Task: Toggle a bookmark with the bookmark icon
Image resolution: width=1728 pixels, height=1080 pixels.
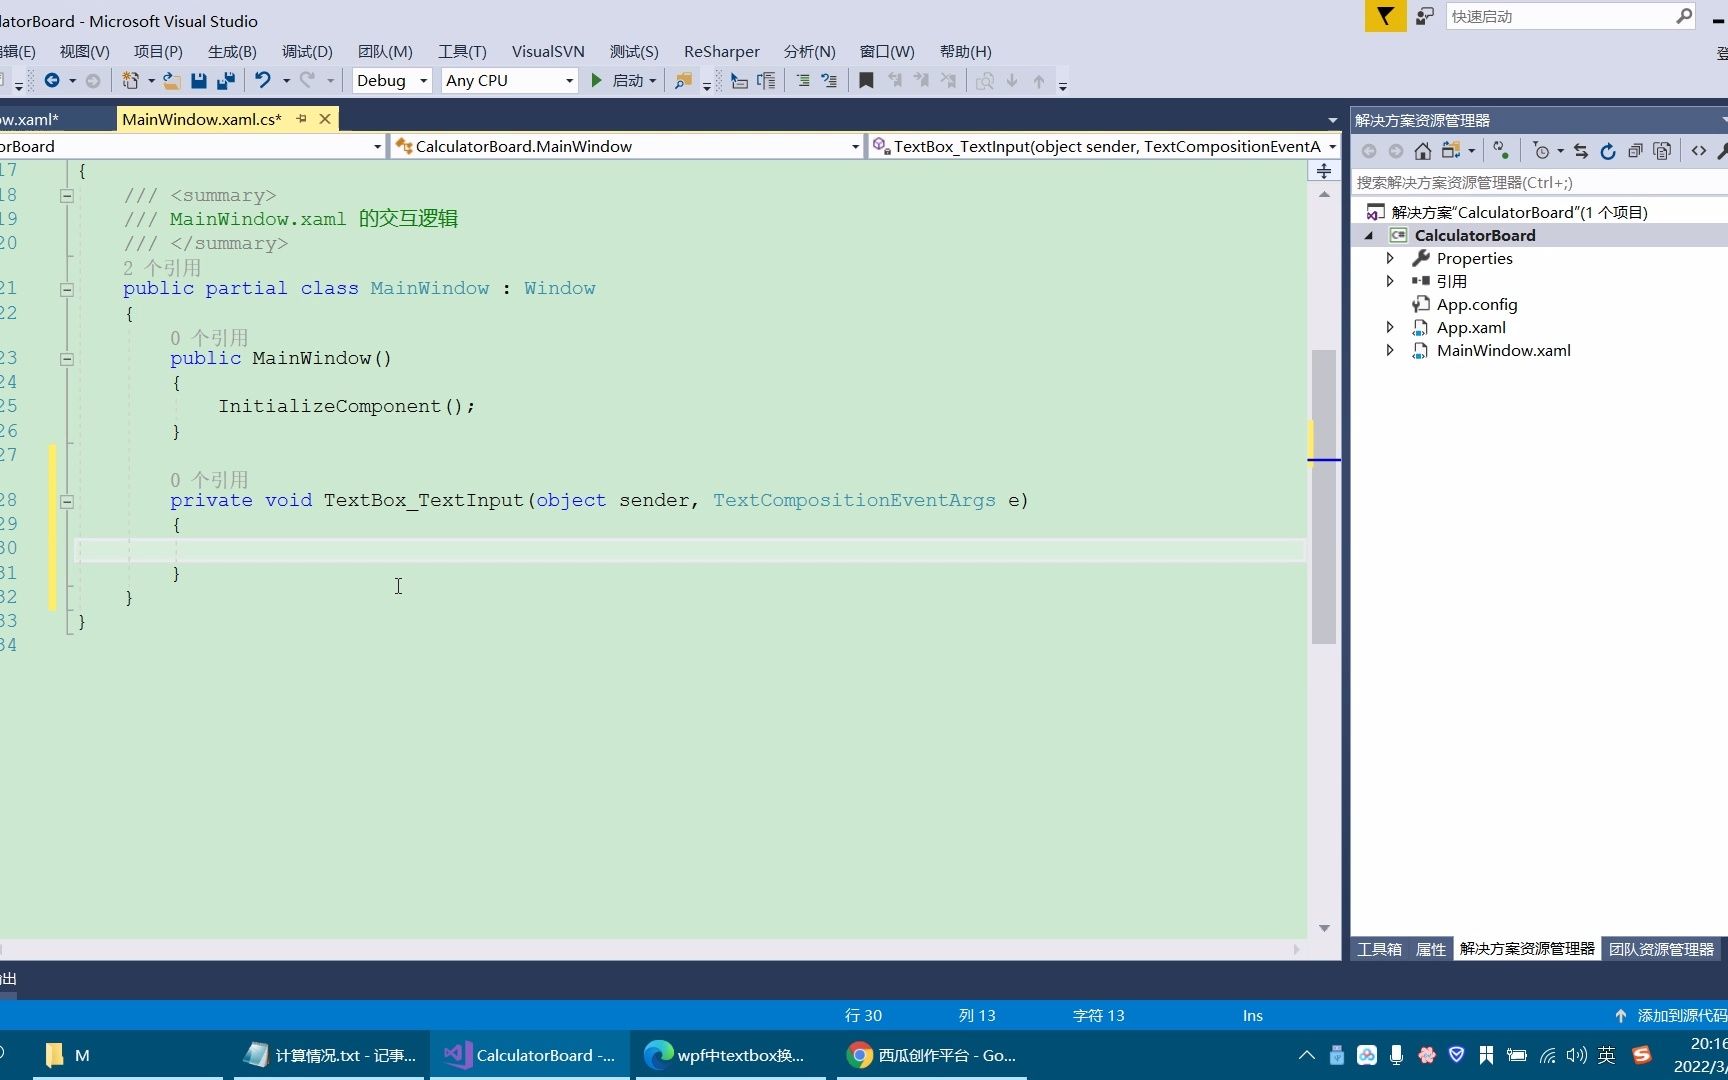Action: point(866,81)
